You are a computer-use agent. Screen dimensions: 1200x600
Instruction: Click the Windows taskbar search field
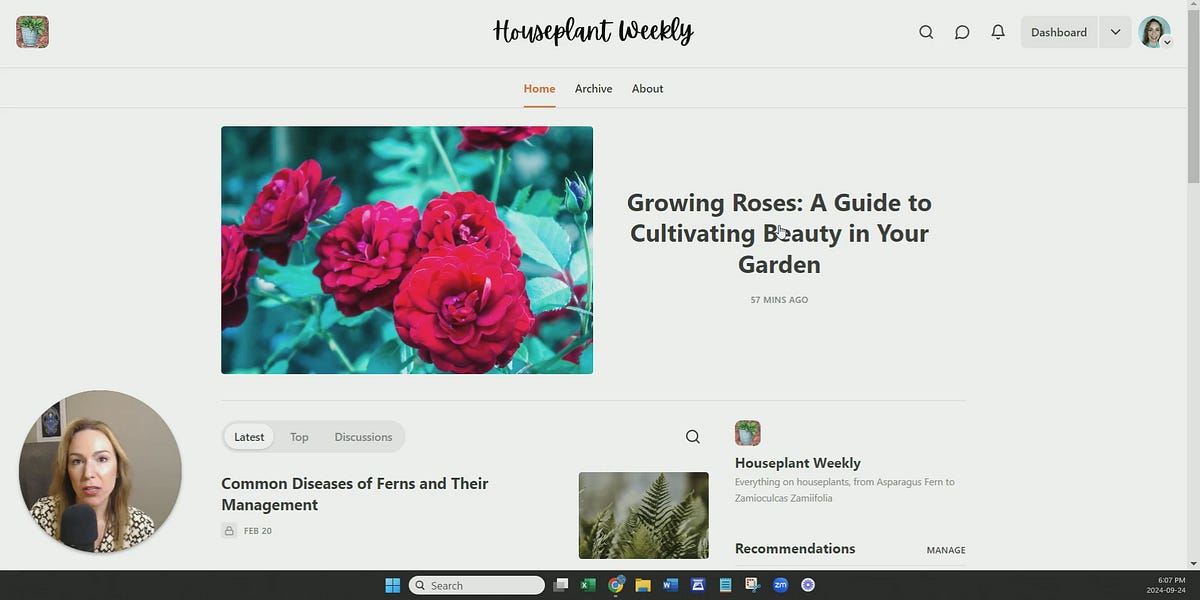click(476, 585)
